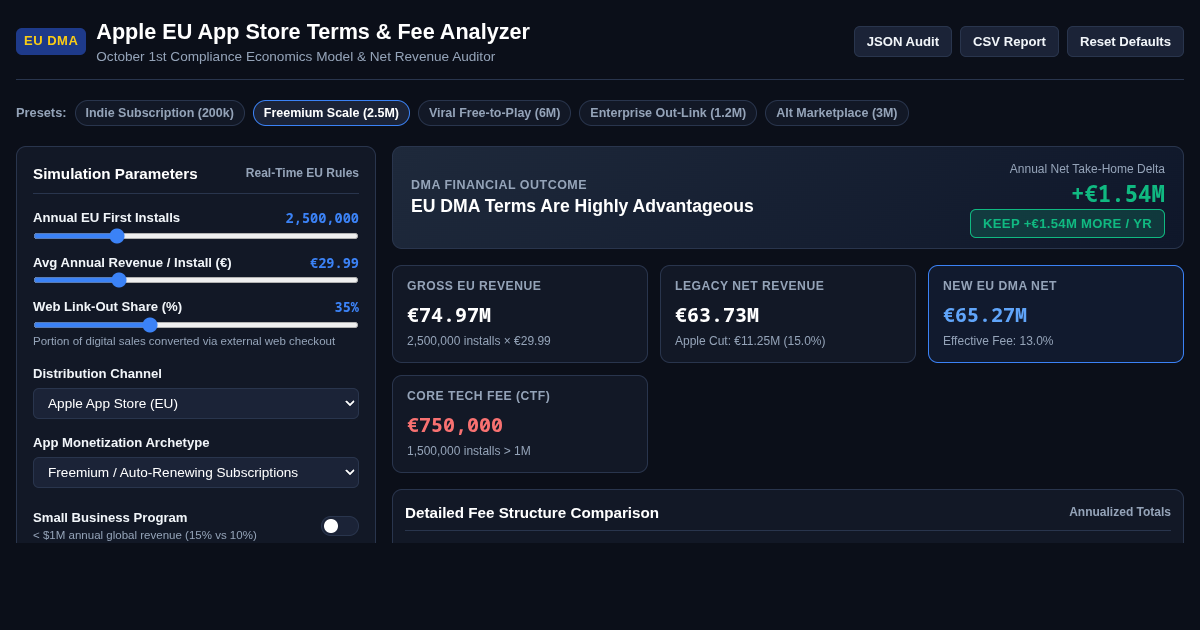The image size is (1200, 630).
Task: Click the 2,500,000 installs value
Action: click(322, 218)
